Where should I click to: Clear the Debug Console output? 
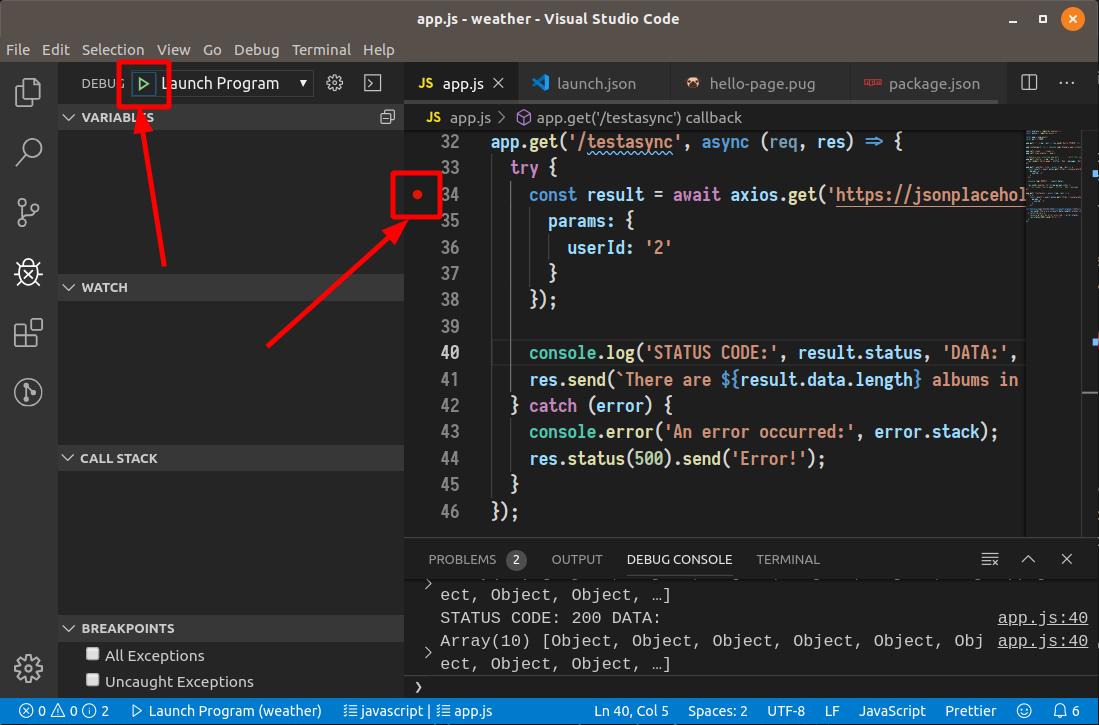coord(989,559)
